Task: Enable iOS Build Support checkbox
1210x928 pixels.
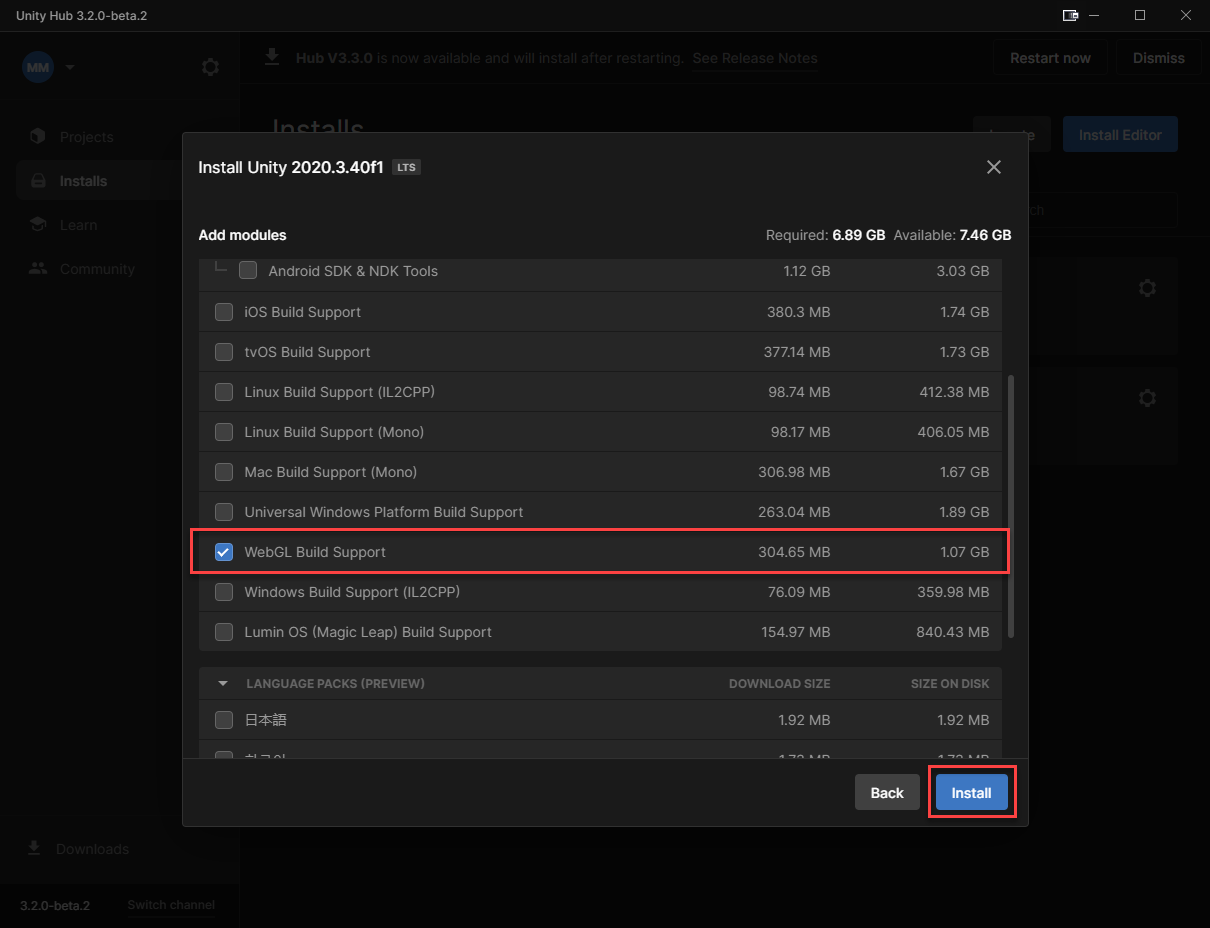Action: [x=224, y=312]
